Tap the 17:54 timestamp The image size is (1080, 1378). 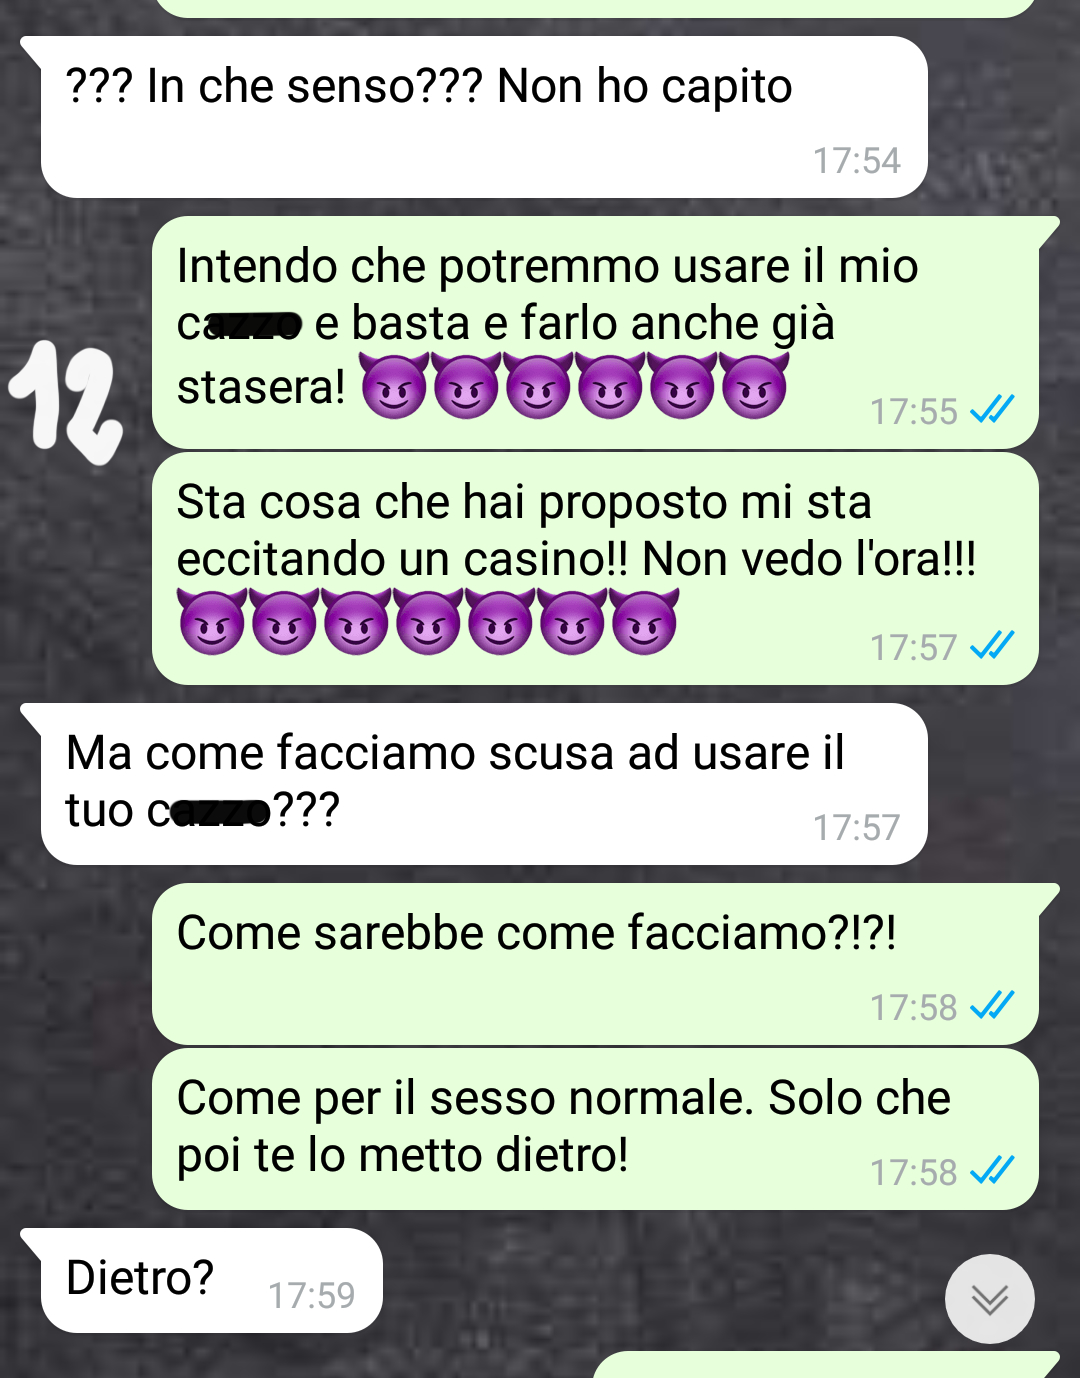[x=857, y=160]
